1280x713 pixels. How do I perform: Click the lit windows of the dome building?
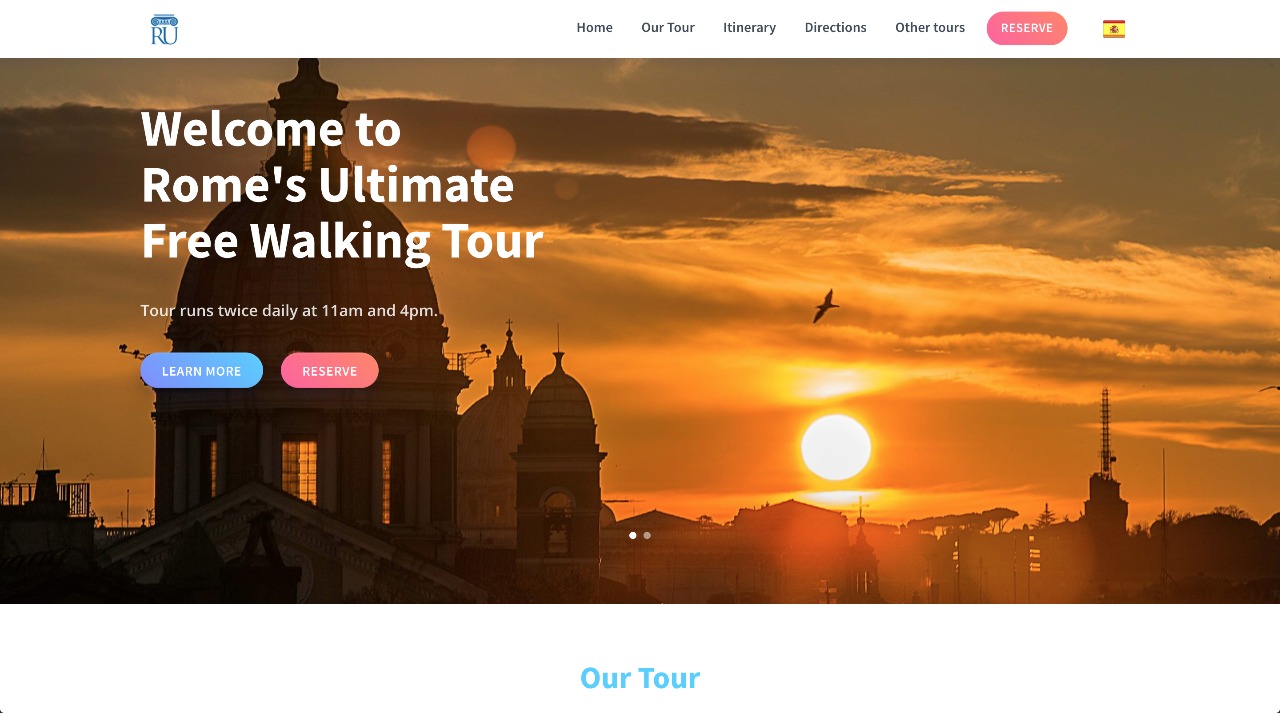coord(299,470)
